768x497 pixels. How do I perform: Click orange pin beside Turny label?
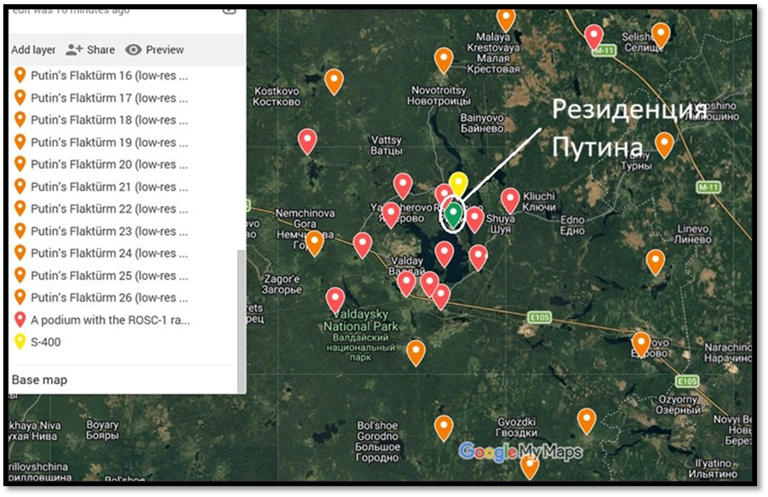(664, 144)
